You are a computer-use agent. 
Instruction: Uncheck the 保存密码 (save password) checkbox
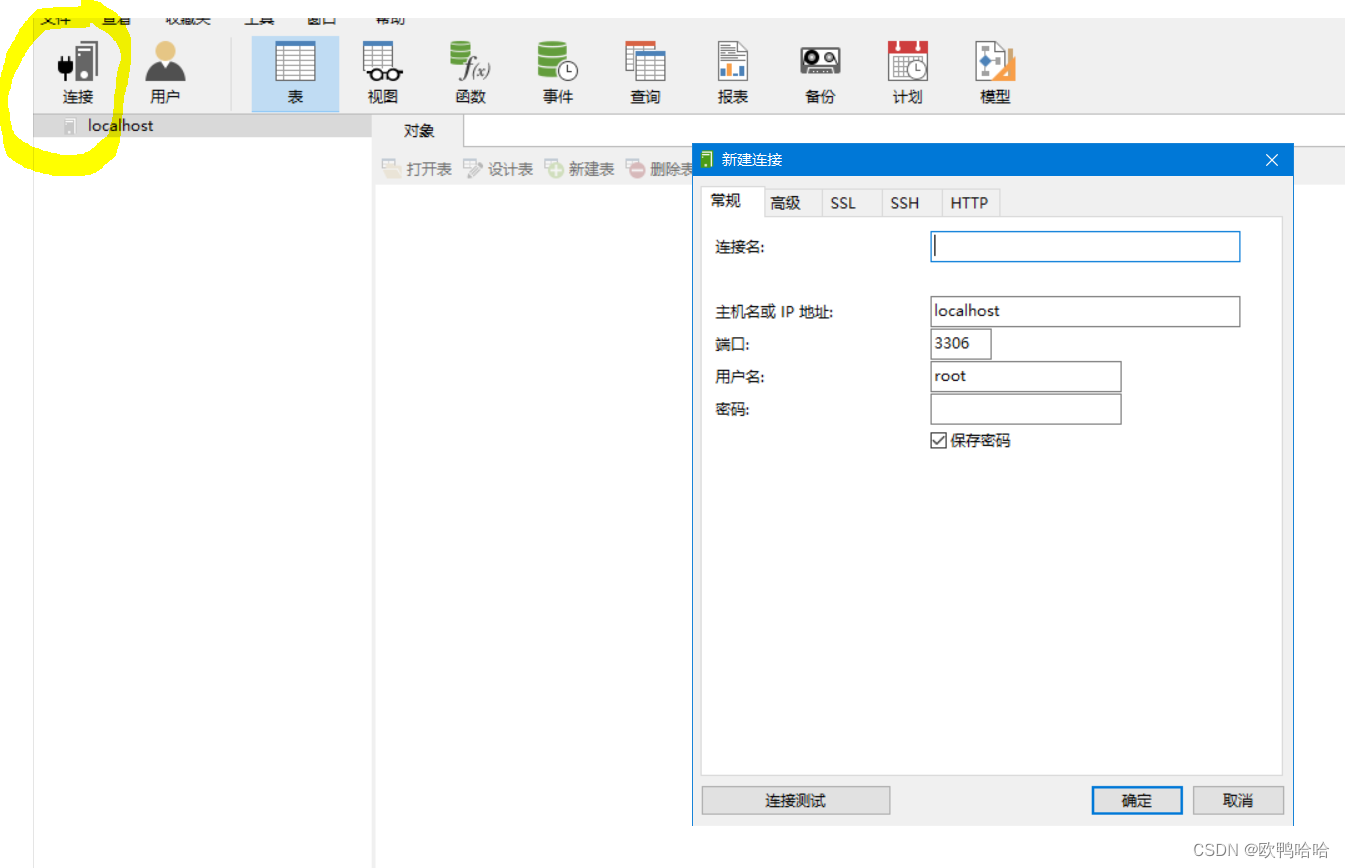pyautogui.click(x=938, y=441)
